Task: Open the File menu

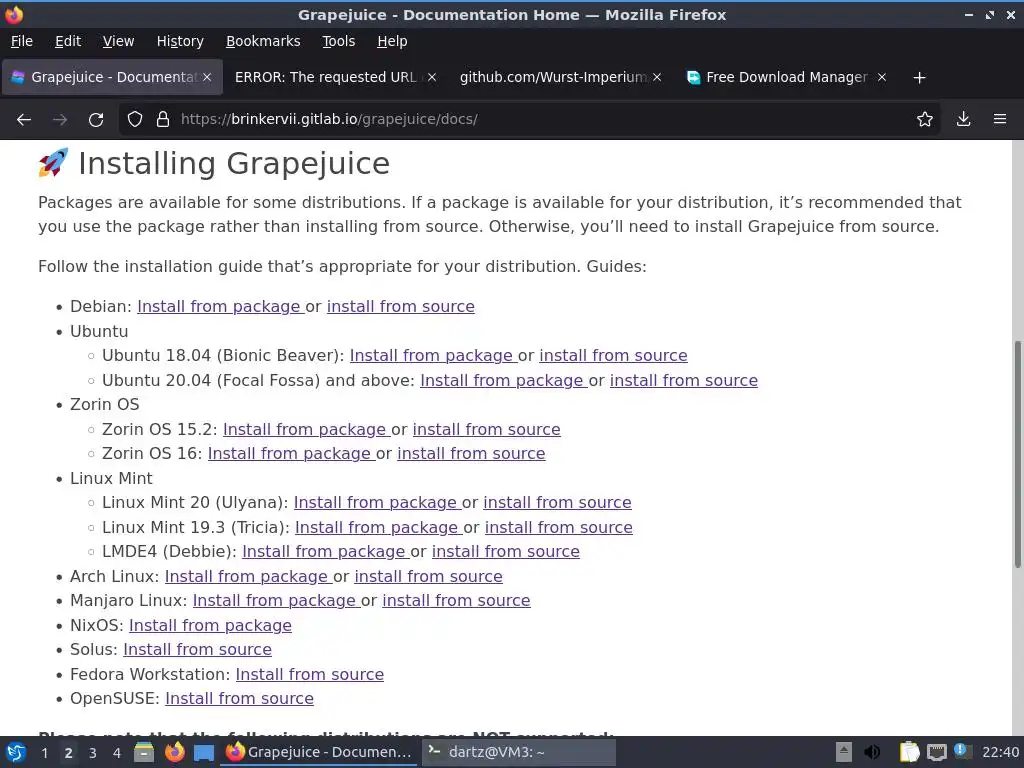Action: 22,41
